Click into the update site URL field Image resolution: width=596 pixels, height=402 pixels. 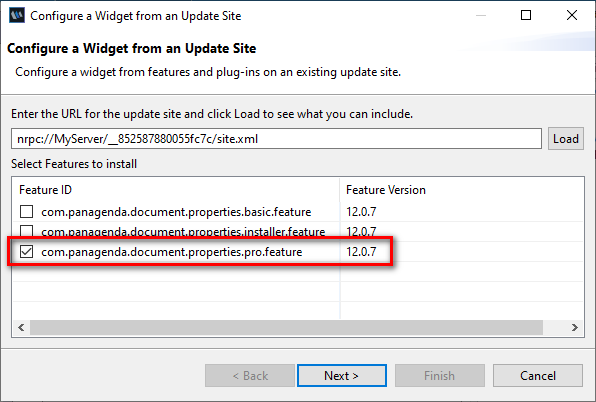[x=276, y=139]
